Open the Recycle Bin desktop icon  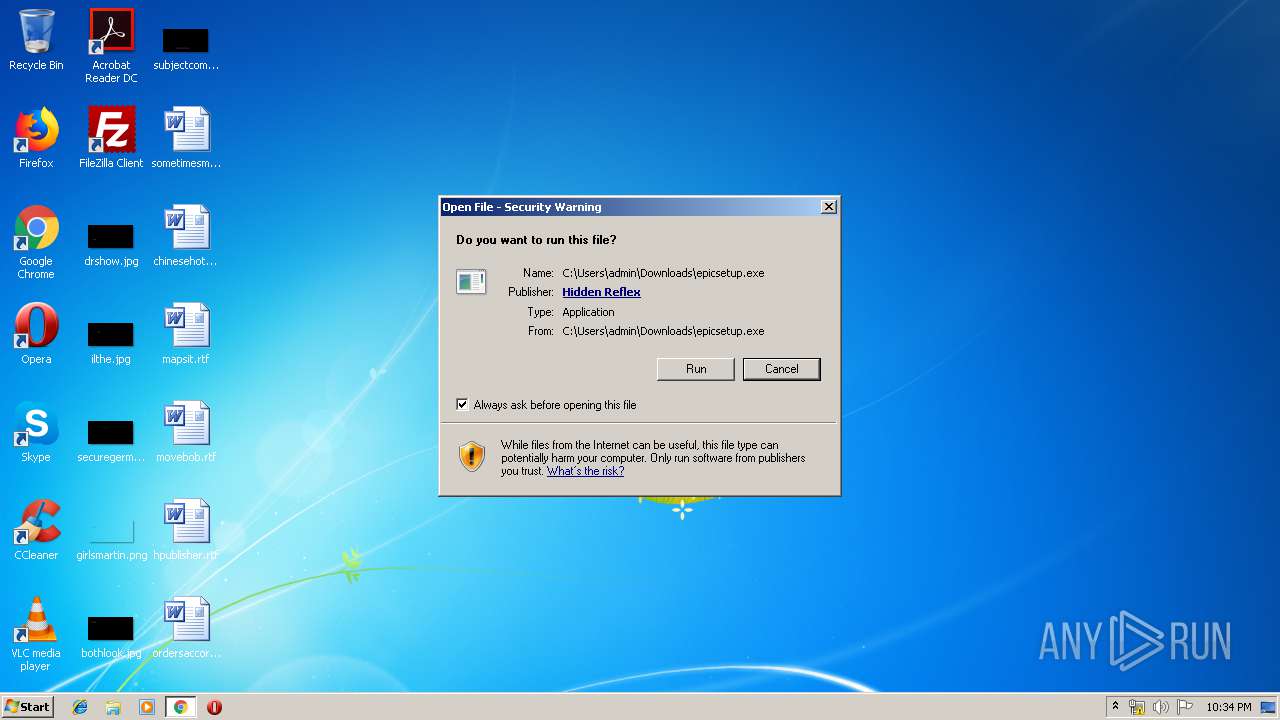click(36, 40)
